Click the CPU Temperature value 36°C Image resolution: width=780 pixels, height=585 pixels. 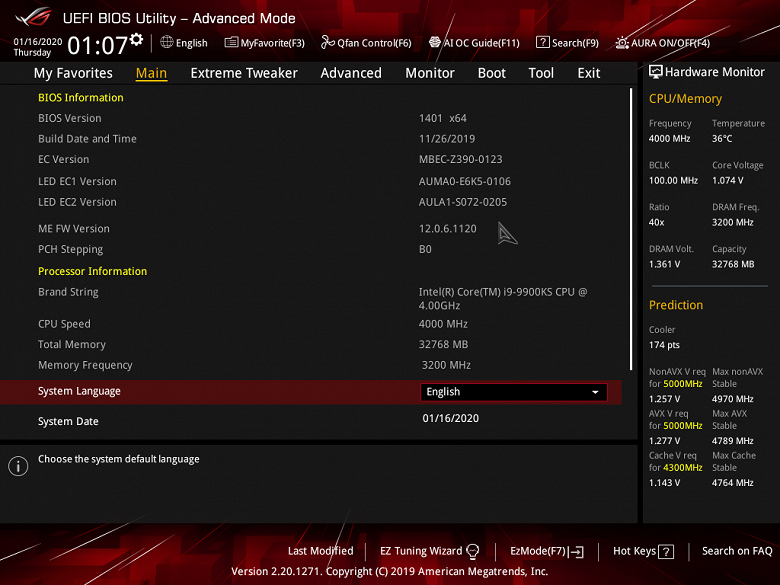click(722, 138)
